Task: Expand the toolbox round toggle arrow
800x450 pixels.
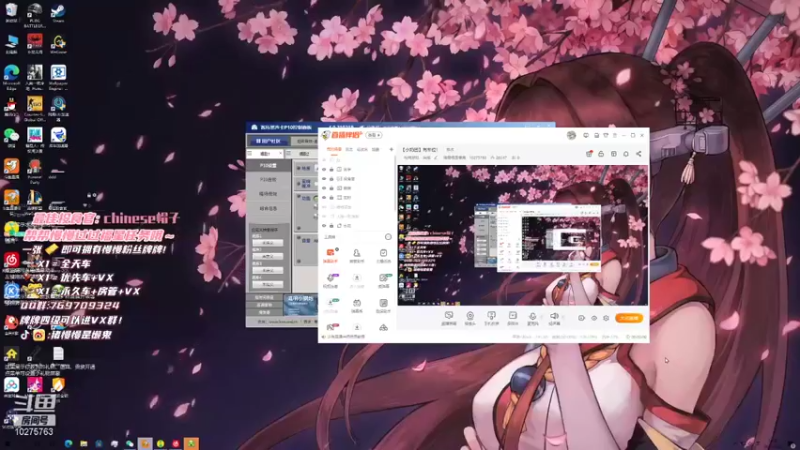Action: 388,237
